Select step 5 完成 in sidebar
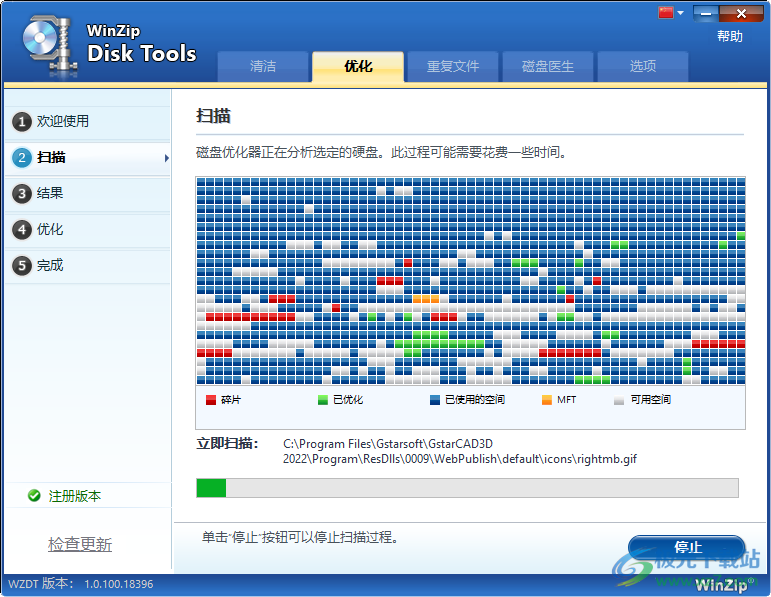The width and height of the screenshot is (771, 597). pos(88,266)
